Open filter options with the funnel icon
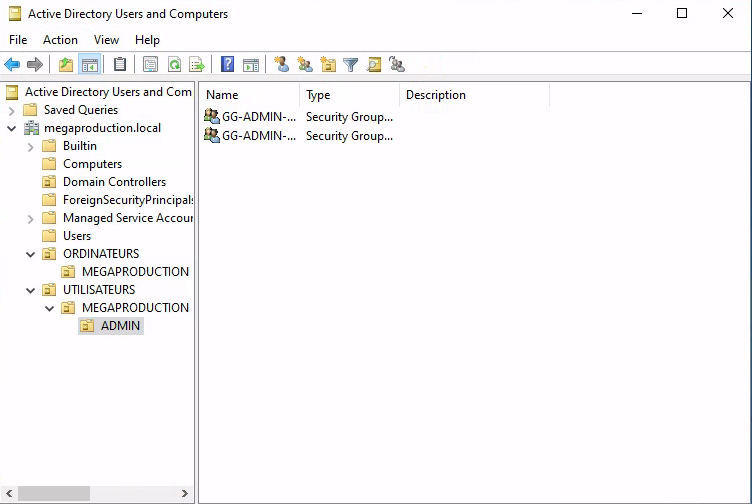The height and width of the screenshot is (504, 752). (x=351, y=65)
